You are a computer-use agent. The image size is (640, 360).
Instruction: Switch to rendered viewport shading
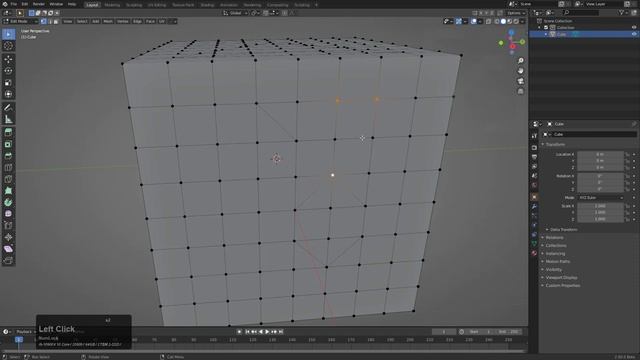516,21
